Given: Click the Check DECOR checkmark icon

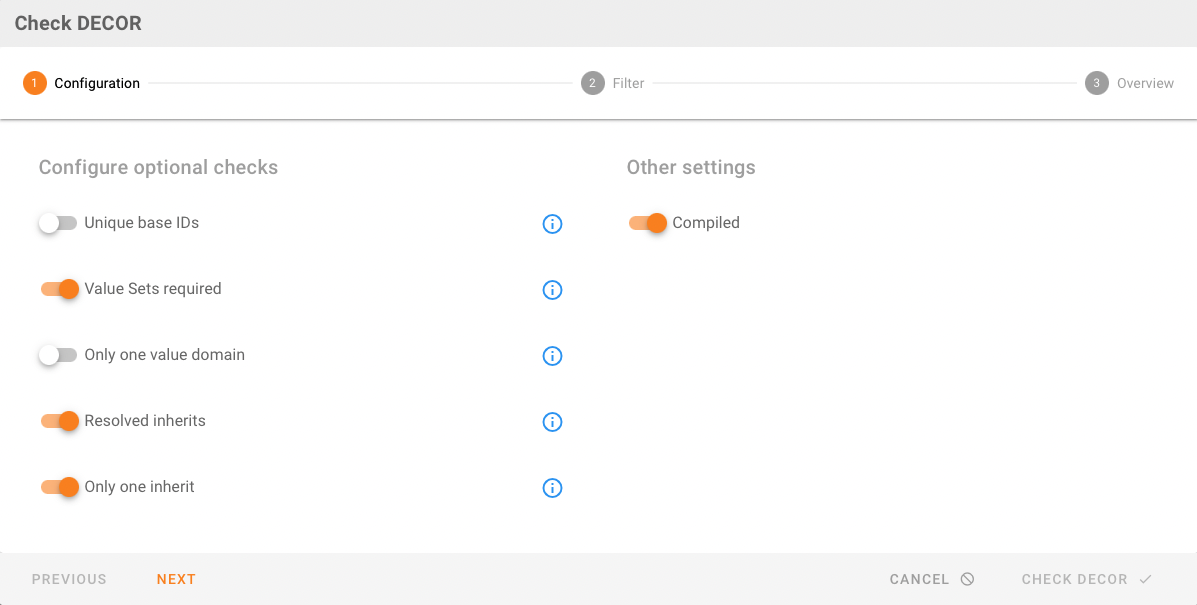Looking at the screenshot, I should [1145, 579].
